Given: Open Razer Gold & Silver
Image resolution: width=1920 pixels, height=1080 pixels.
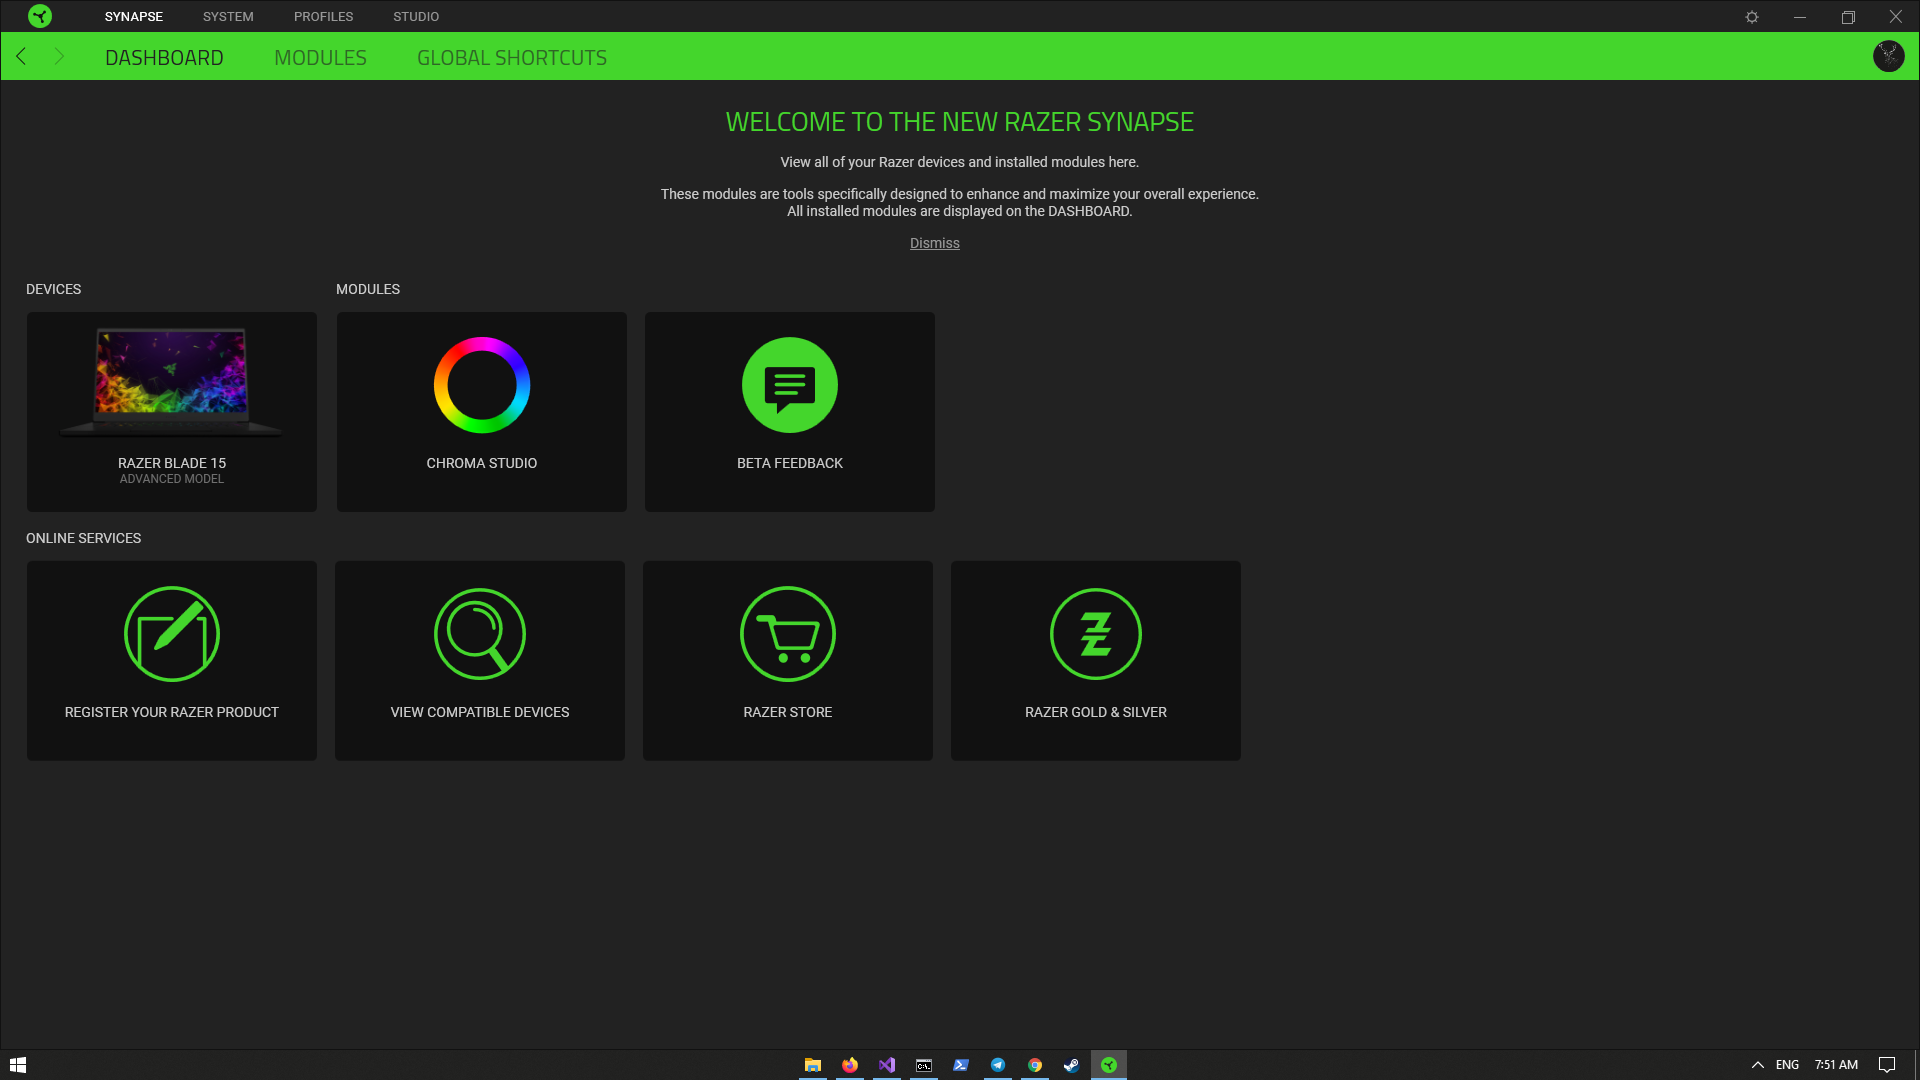Looking at the screenshot, I should click(1095, 660).
